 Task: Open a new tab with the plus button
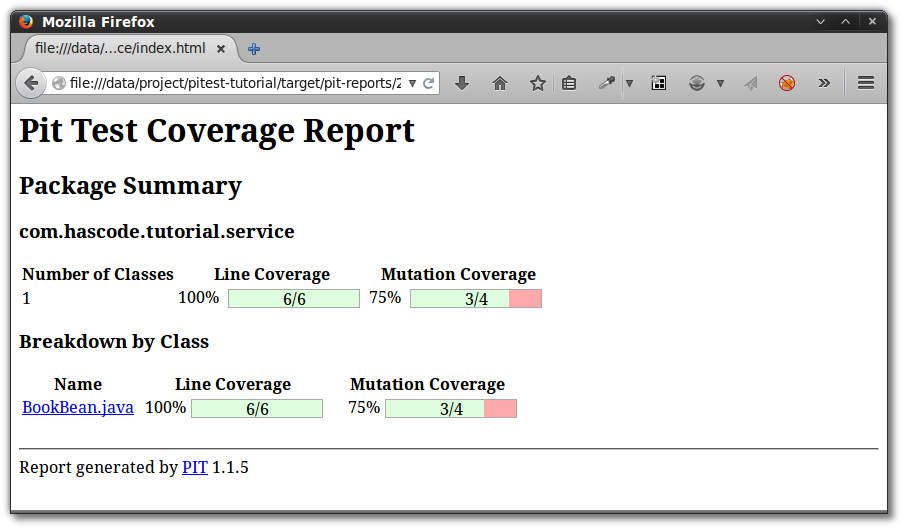click(254, 48)
